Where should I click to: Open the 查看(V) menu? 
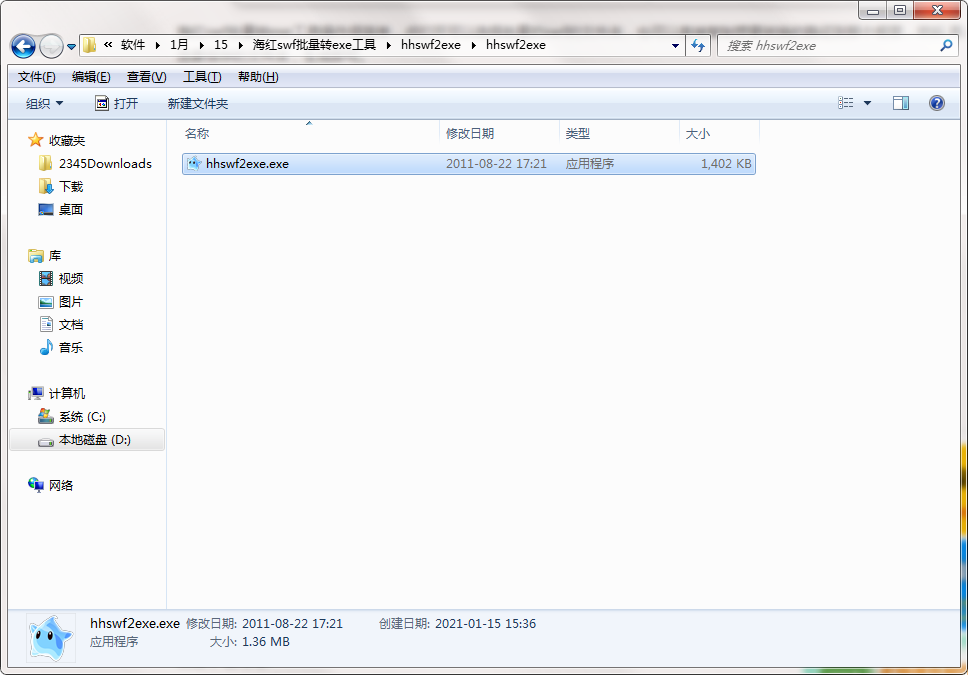click(146, 77)
